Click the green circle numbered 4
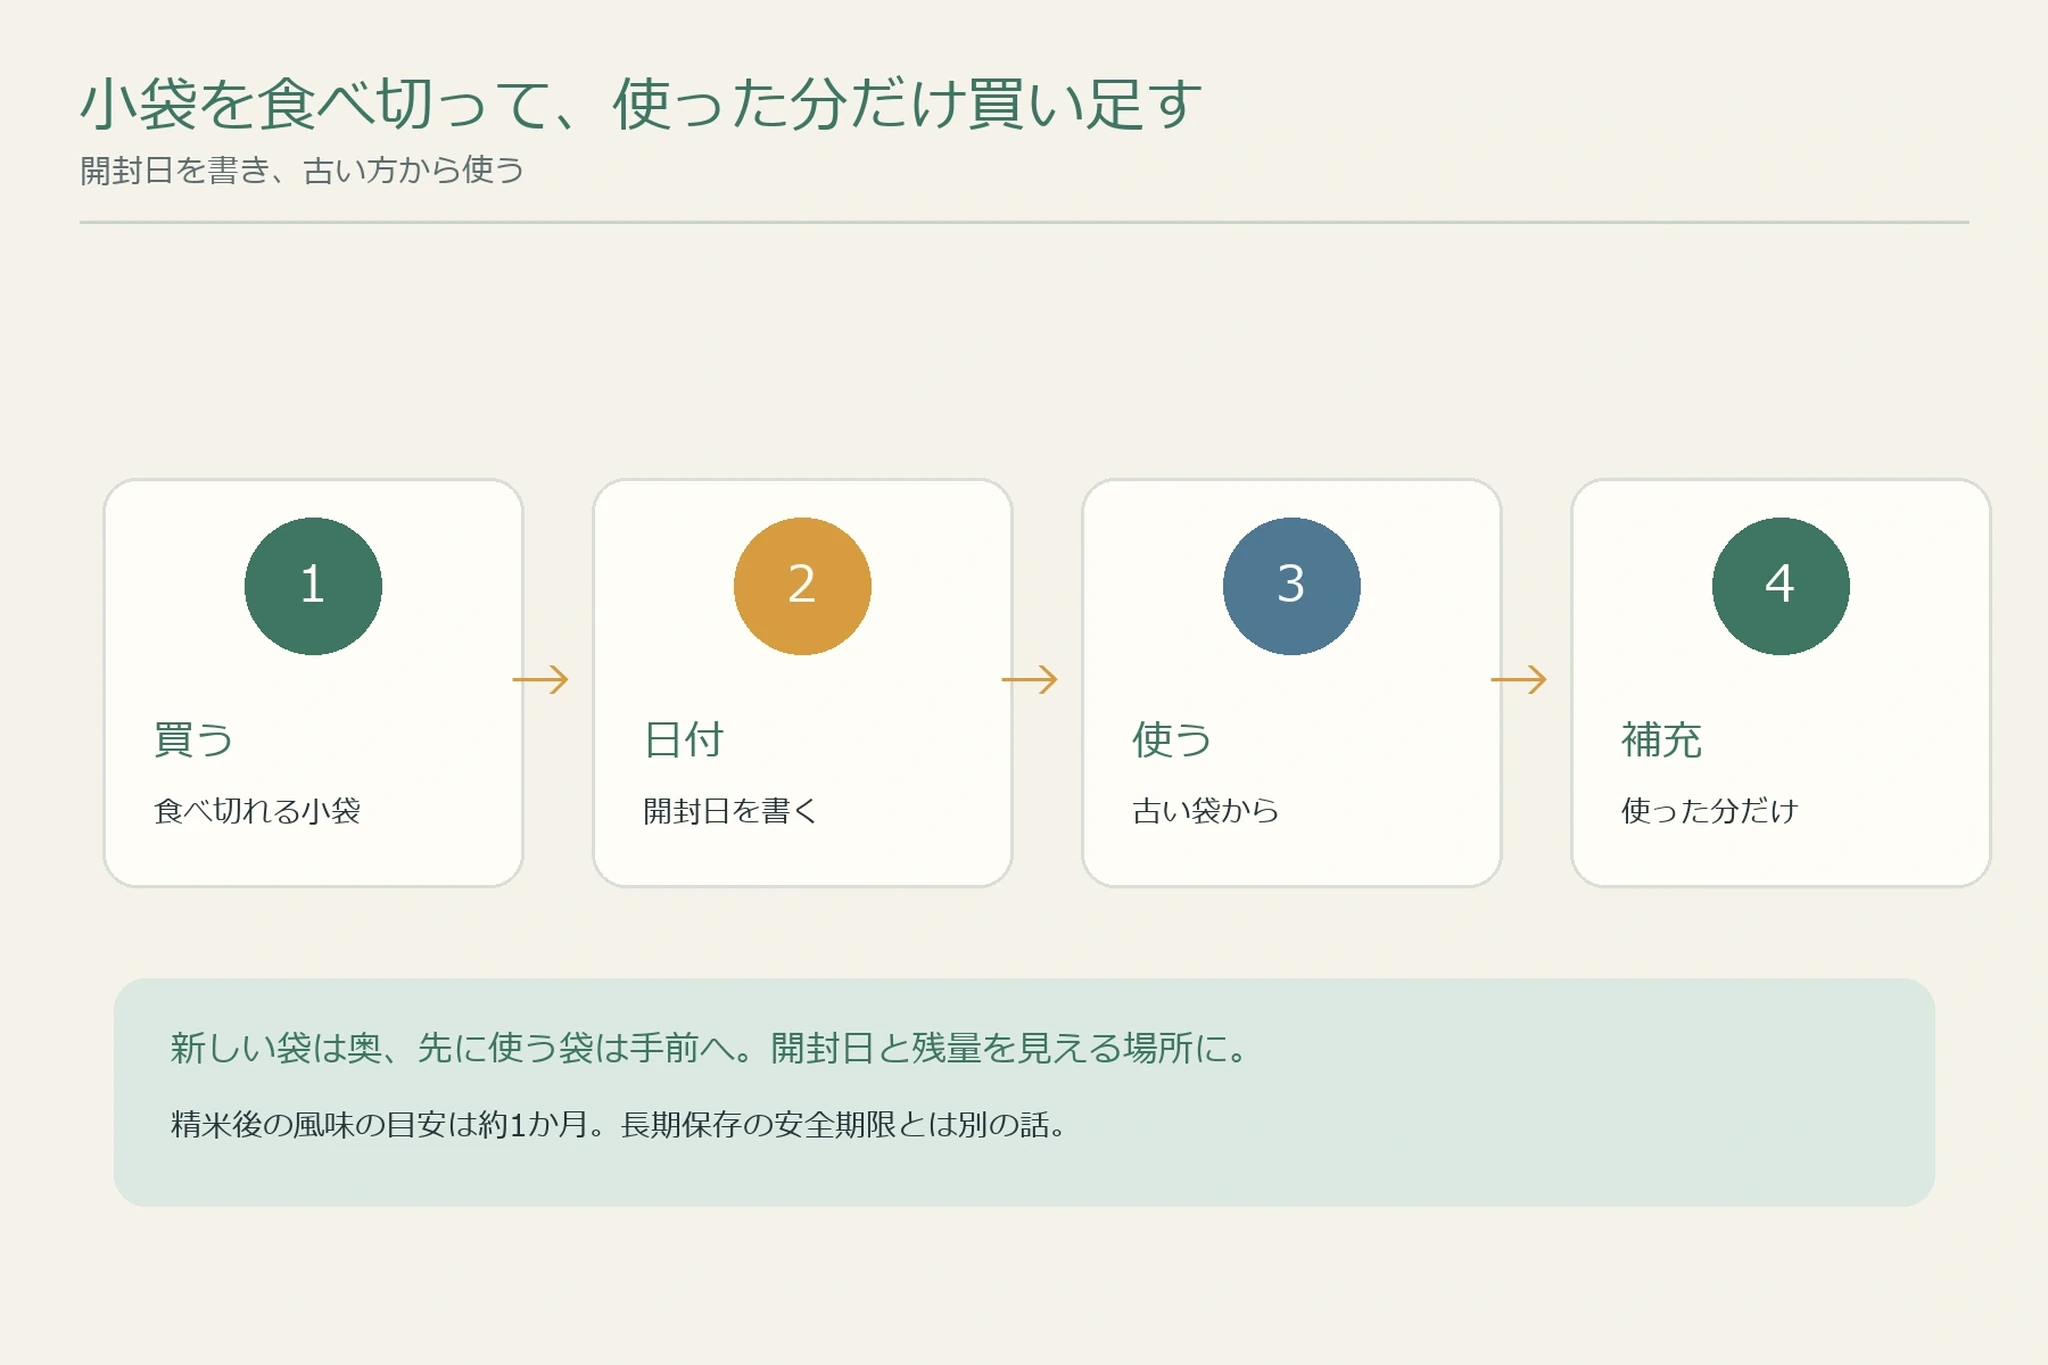Image resolution: width=2048 pixels, height=1365 pixels. pyautogui.click(x=1780, y=586)
